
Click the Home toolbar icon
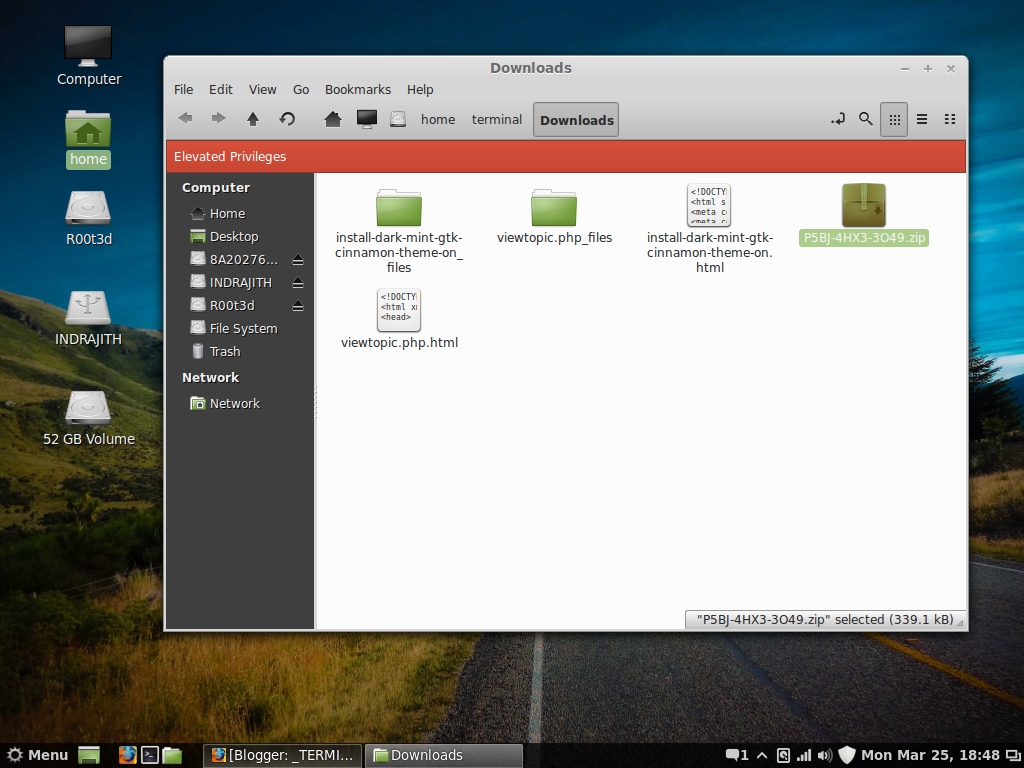point(333,118)
